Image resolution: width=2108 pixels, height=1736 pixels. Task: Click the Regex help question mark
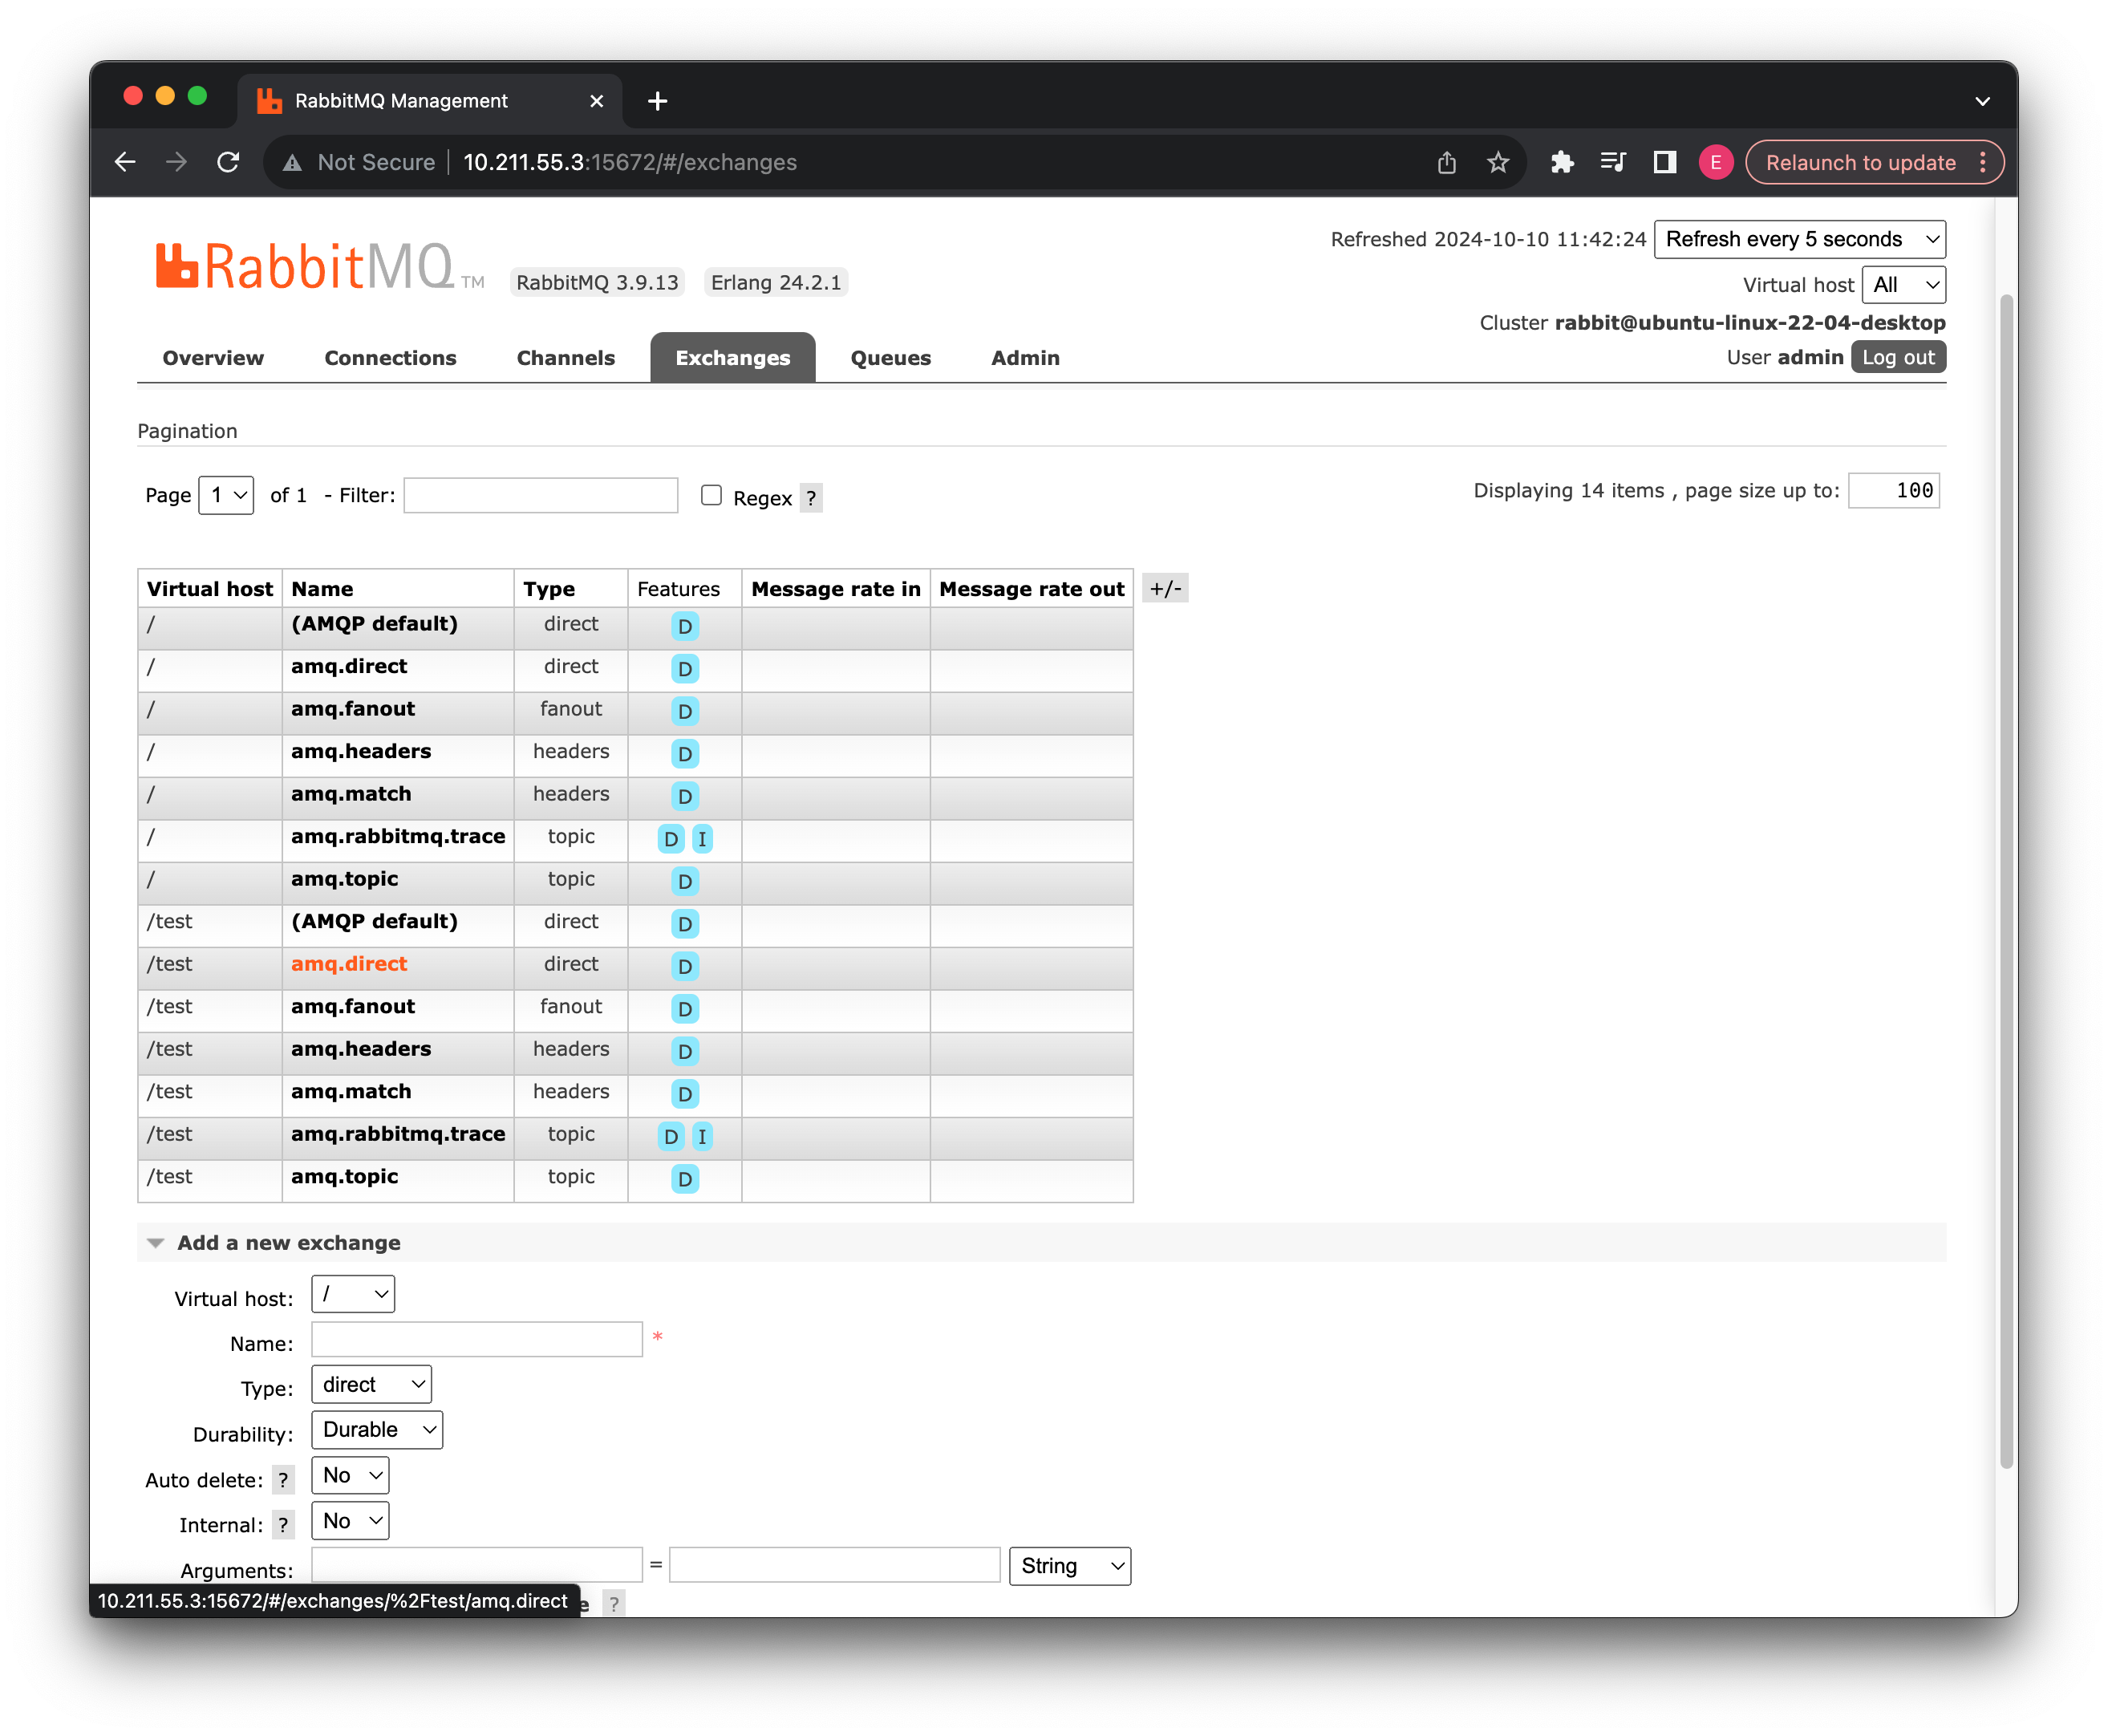coord(811,498)
